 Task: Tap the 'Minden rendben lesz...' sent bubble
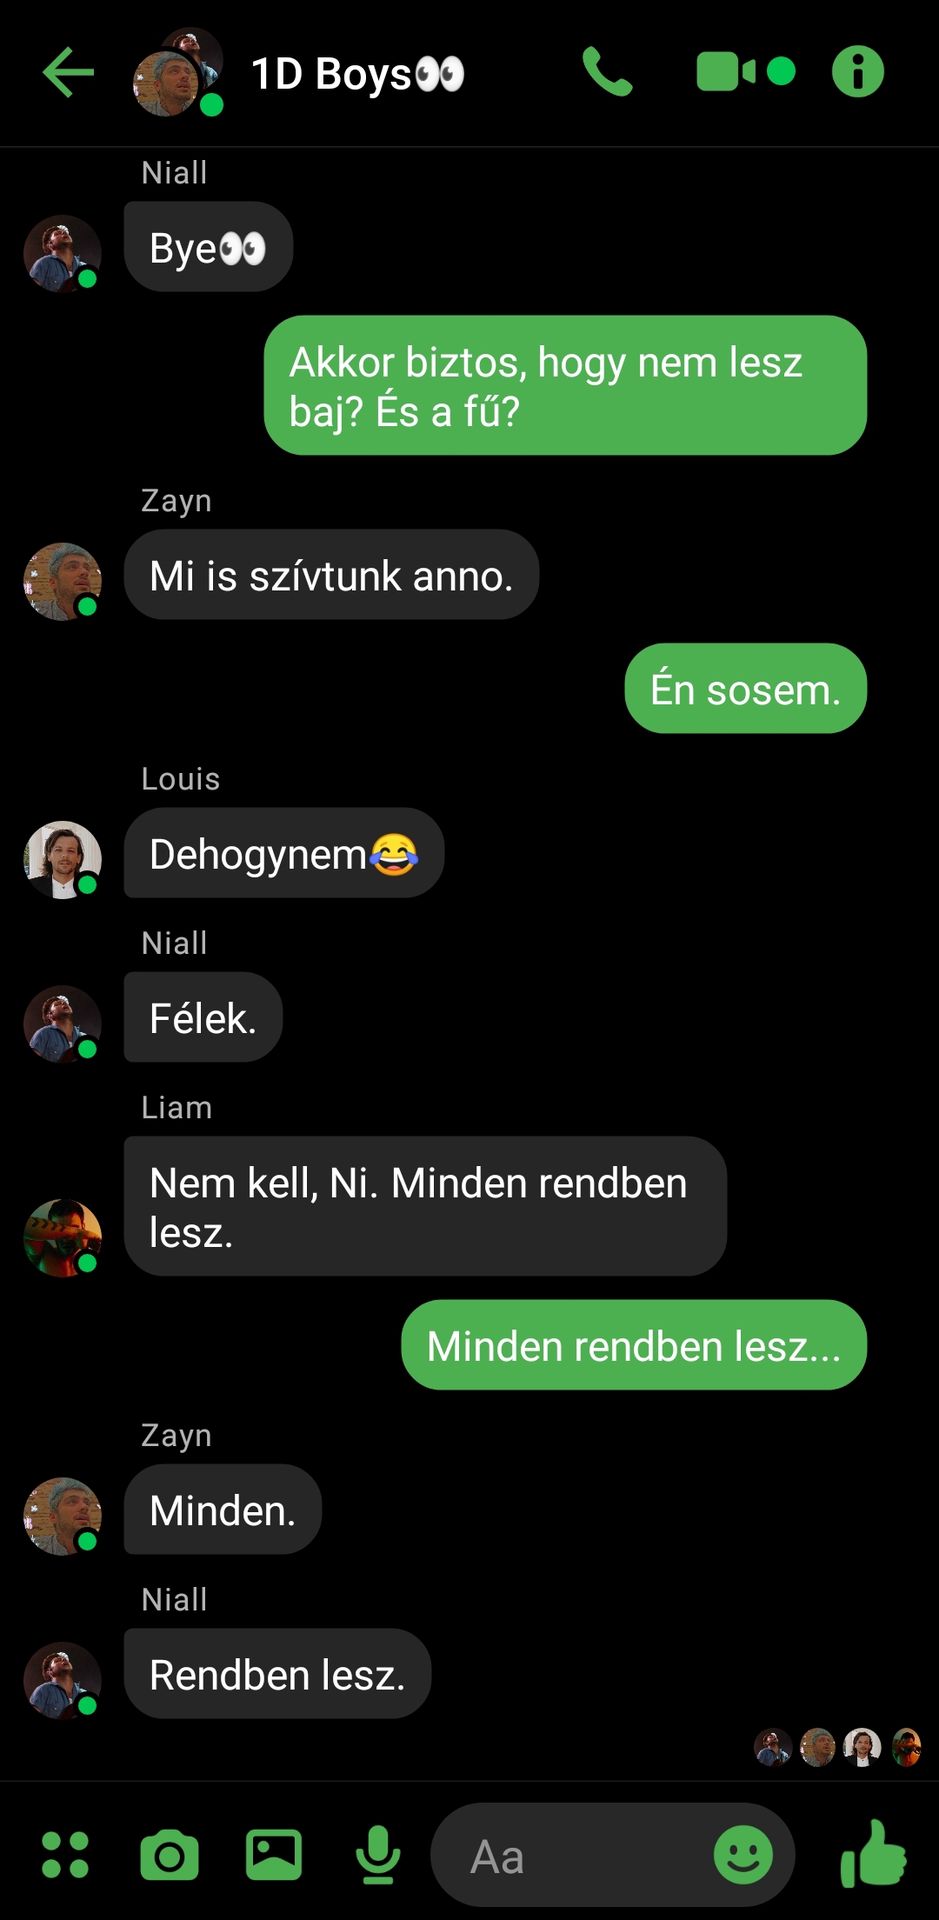tap(634, 1345)
